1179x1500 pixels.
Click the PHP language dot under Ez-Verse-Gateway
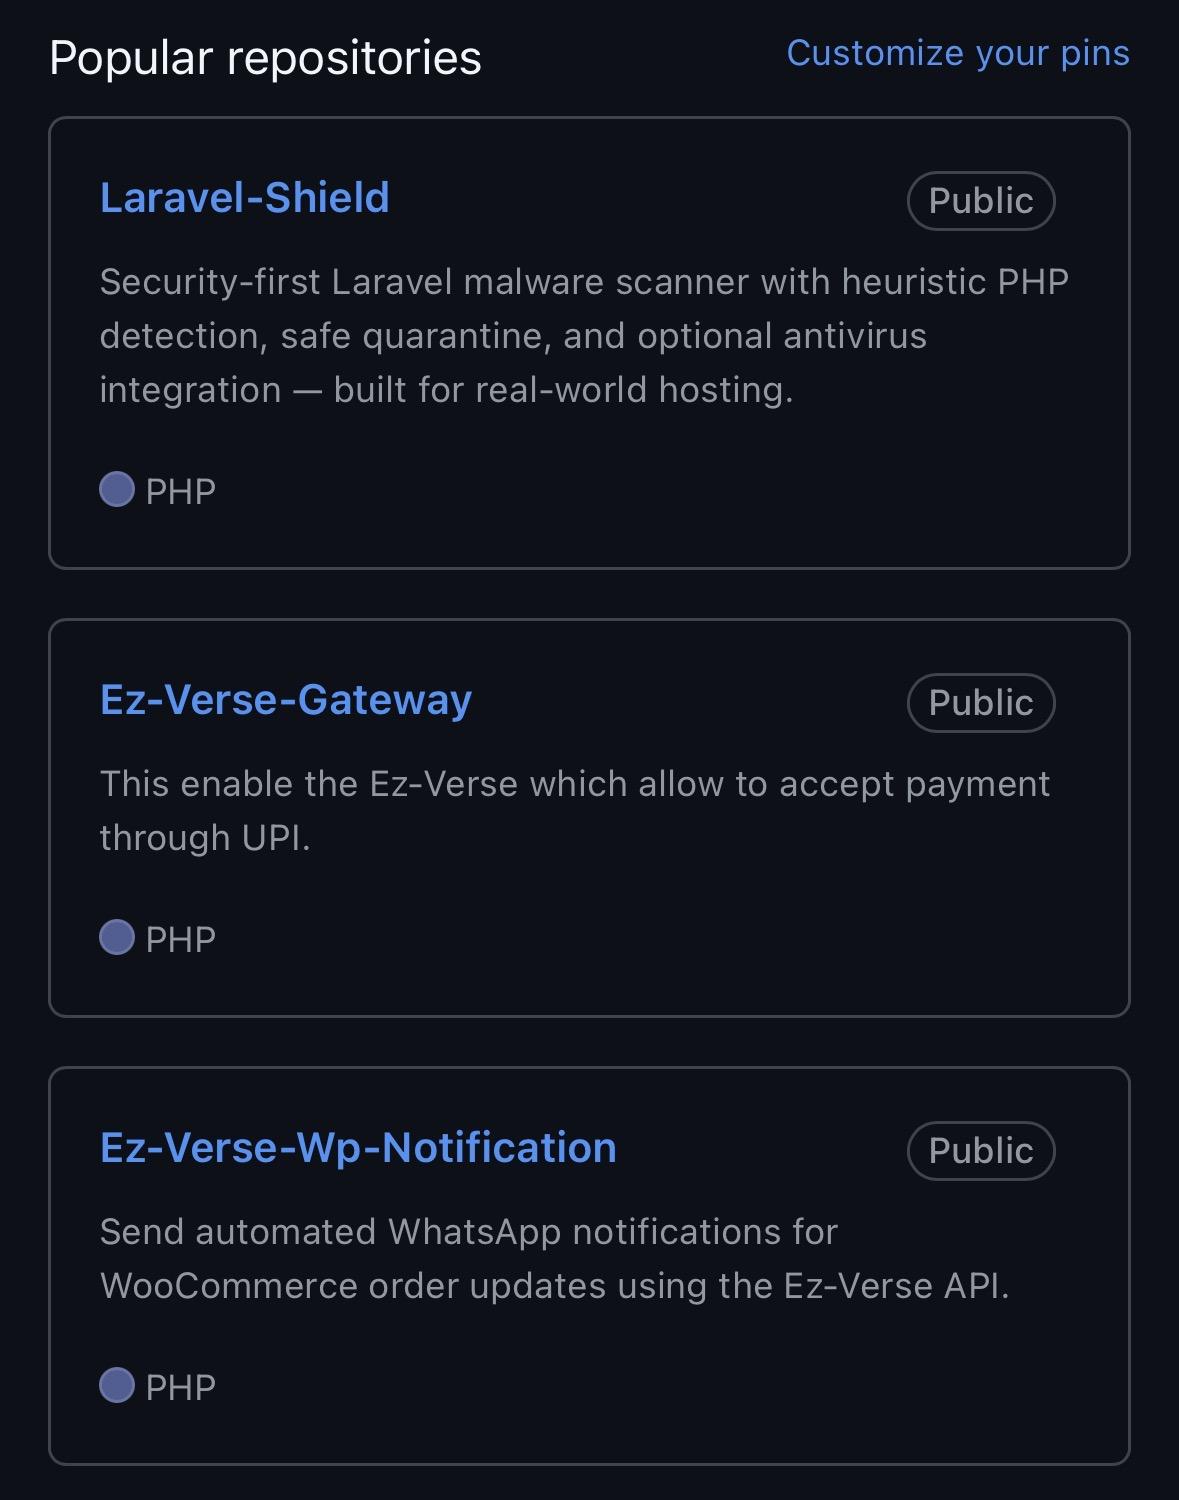tap(117, 937)
